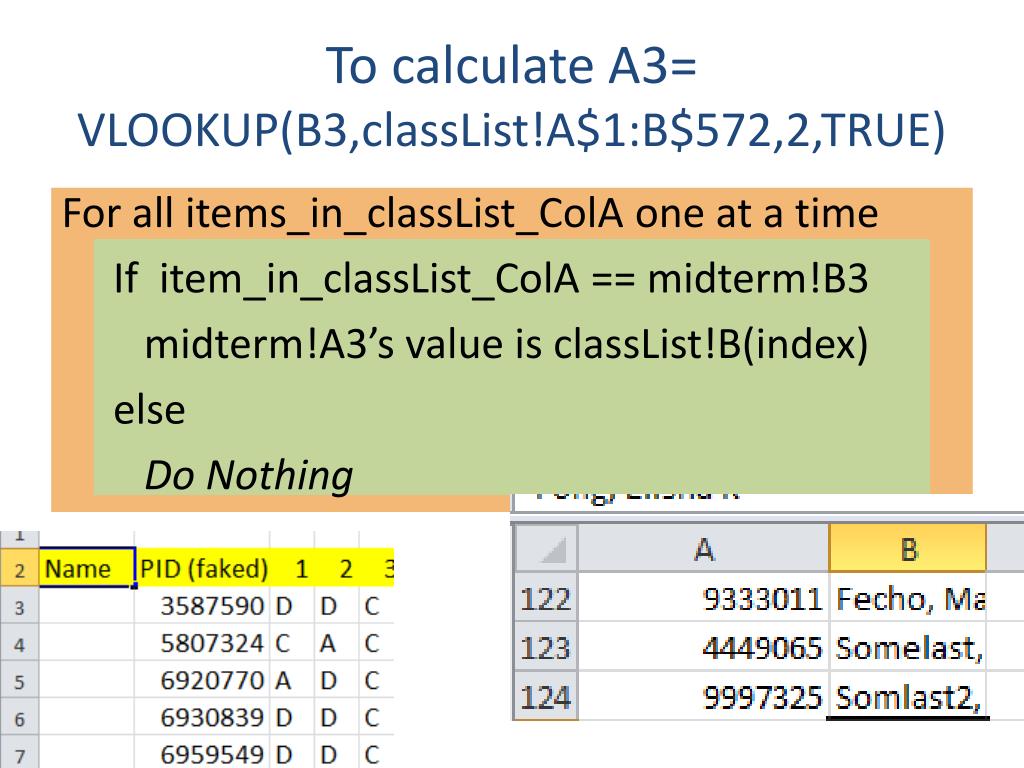Screen dimensions: 1024x768
Task: Select row header 123
Action: [546, 647]
